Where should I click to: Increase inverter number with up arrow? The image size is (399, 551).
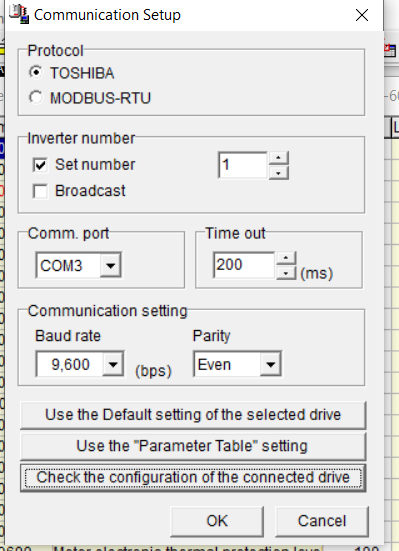coord(278,158)
